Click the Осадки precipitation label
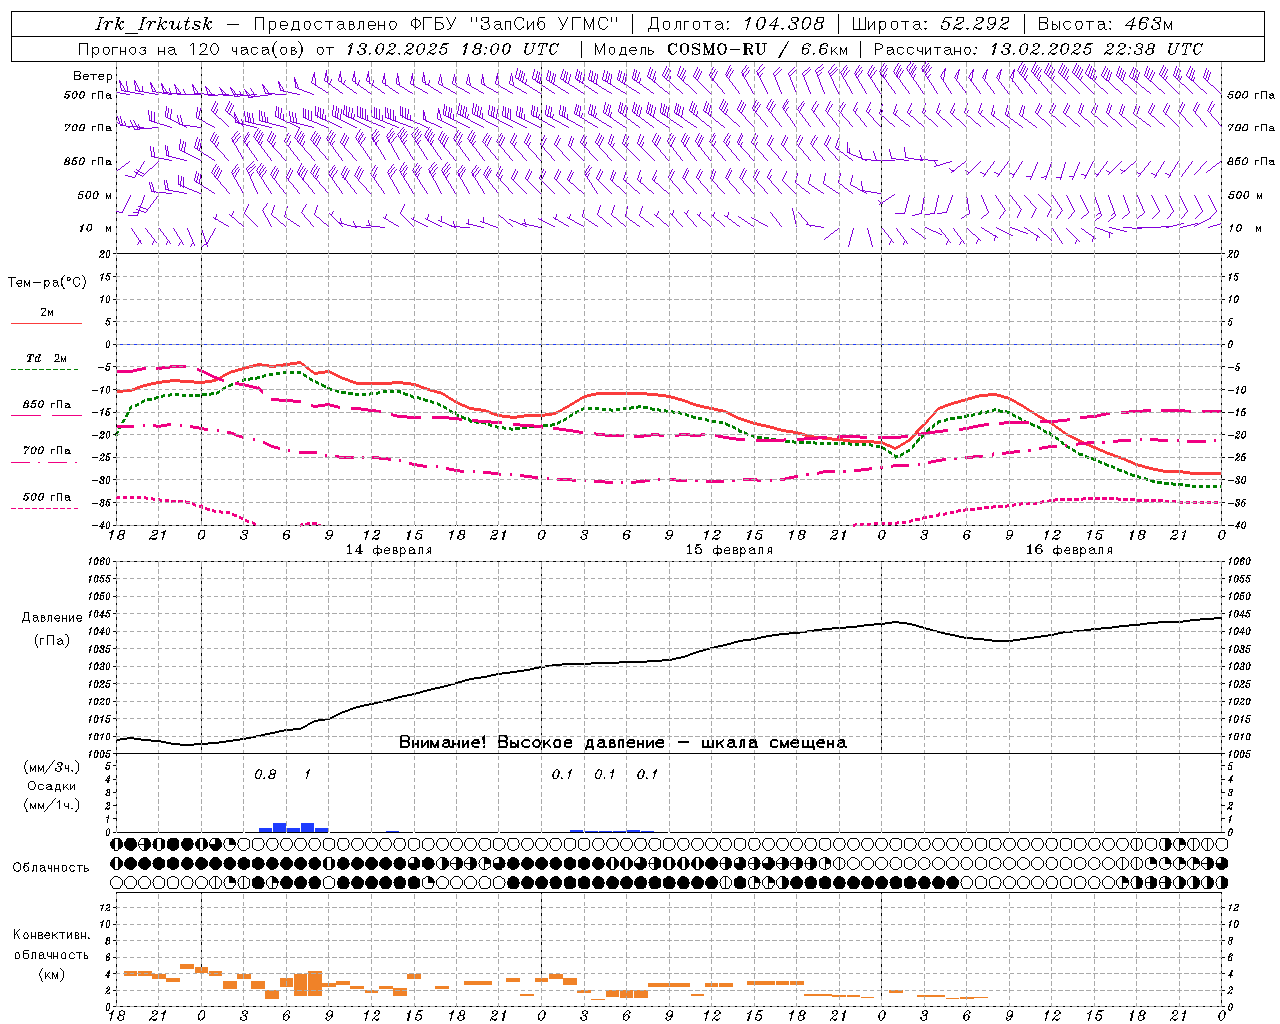 point(52,786)
